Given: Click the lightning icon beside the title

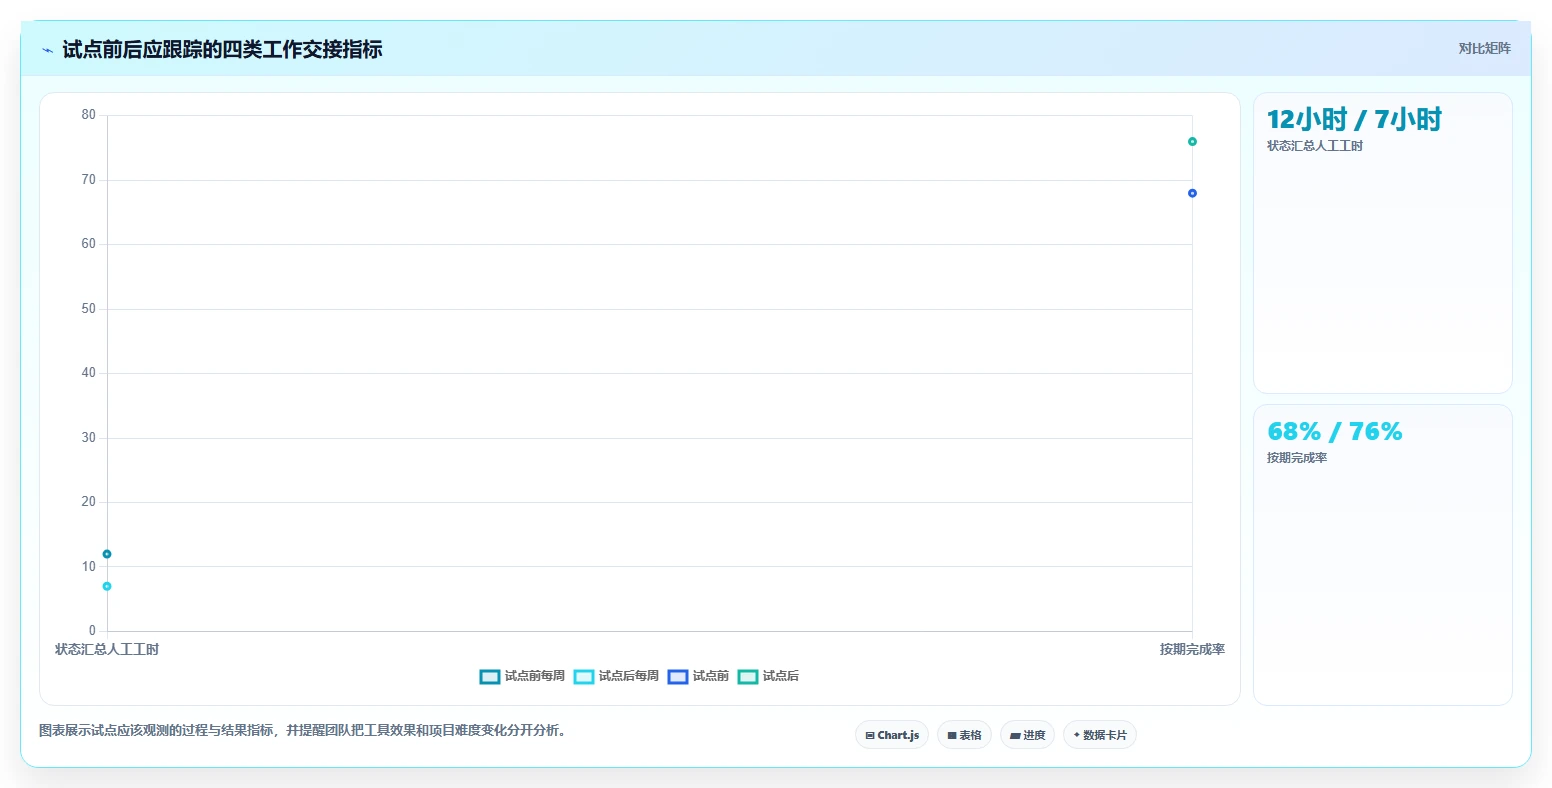Looking at the screenshot, I should pyautogui.click(x=47, y=50).
